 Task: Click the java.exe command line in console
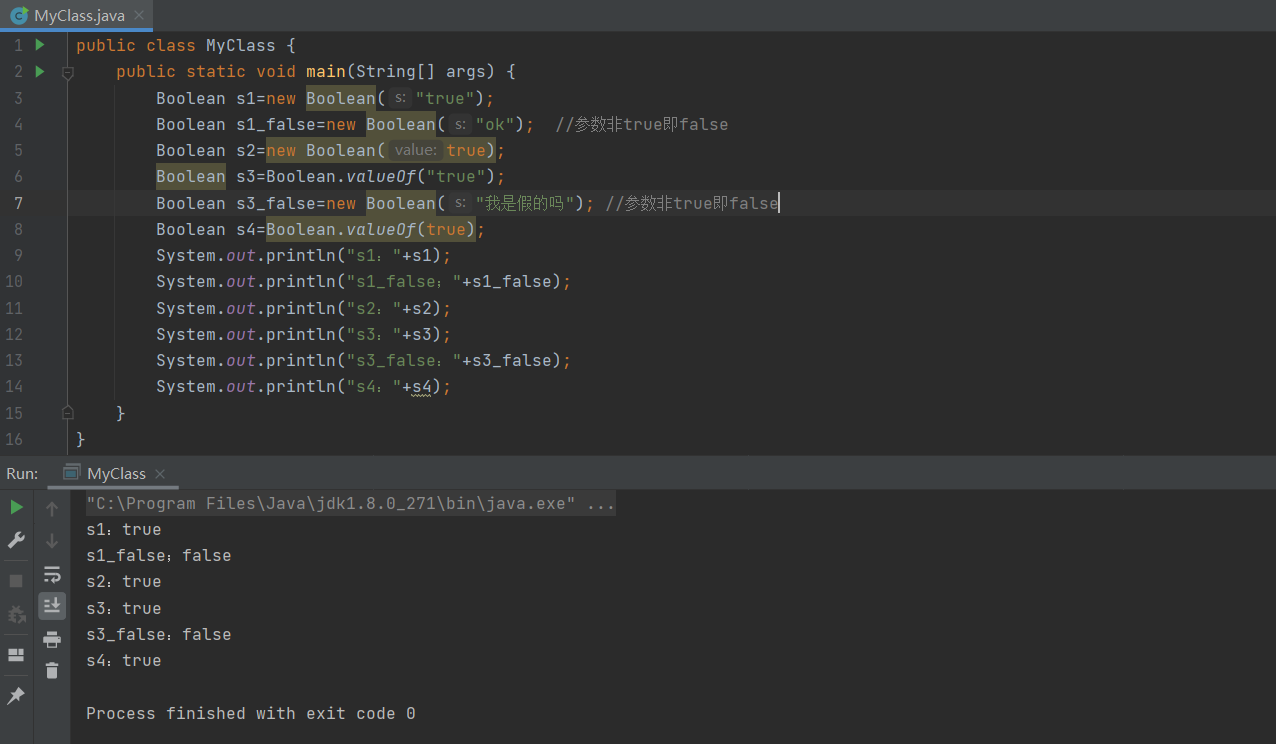click(x=350, y=503)
